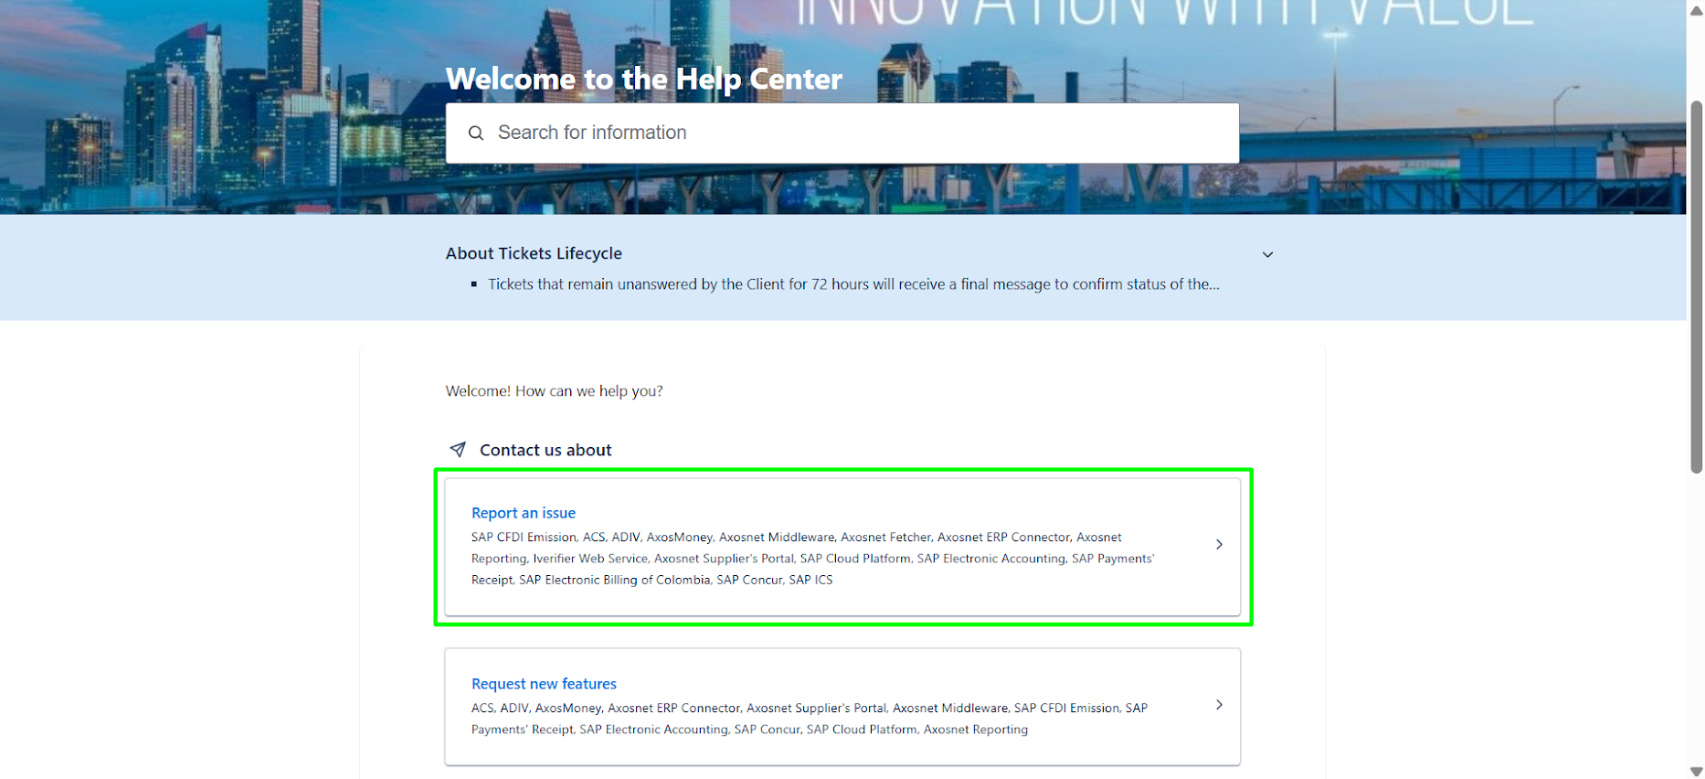Click the scrollbar up arrow
This screenshot has height=779, width=1705.
click(1695, 10)
